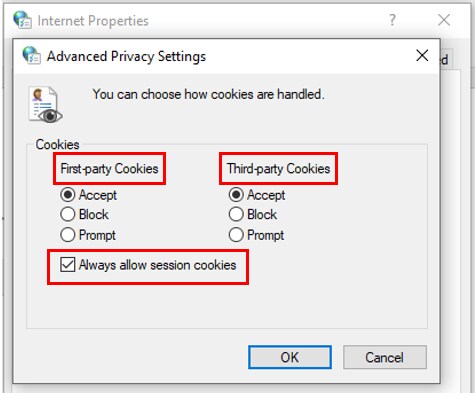Confirm settings with the OK button
This screenshot has height=393, width=476.
tap(290, 357)
